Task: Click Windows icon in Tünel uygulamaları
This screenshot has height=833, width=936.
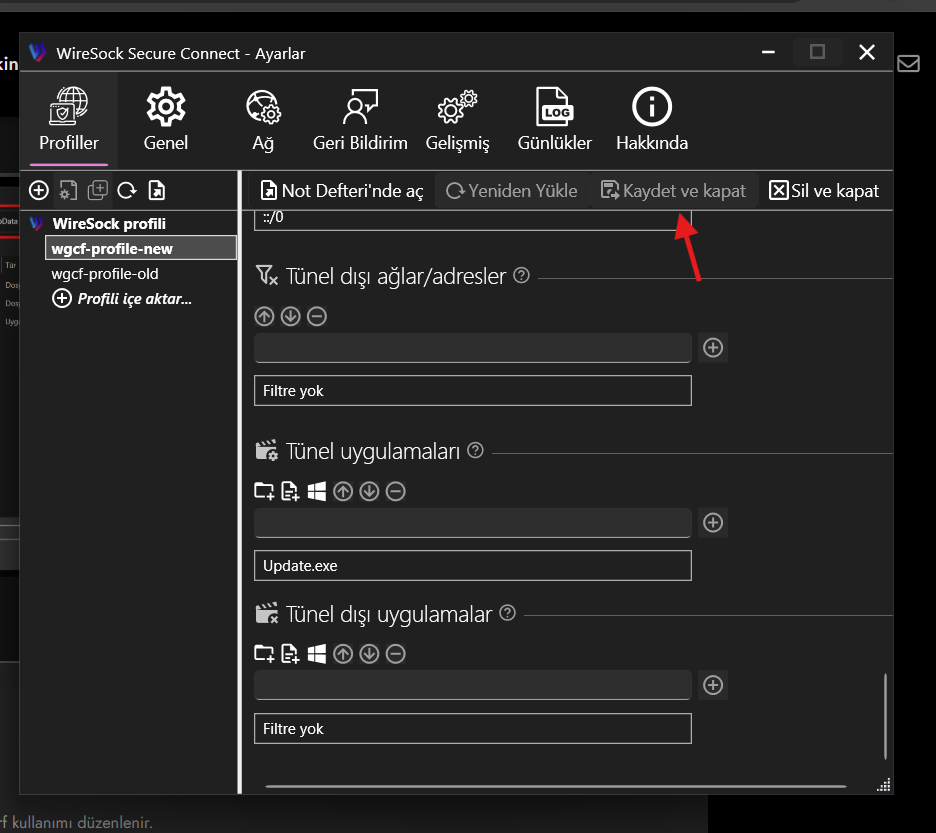Action: (x=316, y=491)
